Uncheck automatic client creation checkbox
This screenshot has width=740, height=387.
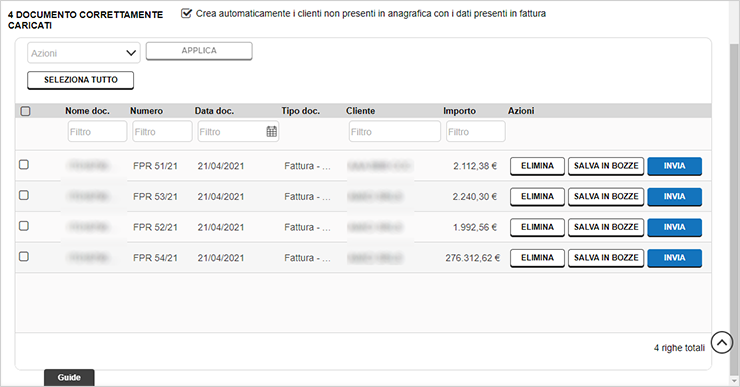(186, 13)
